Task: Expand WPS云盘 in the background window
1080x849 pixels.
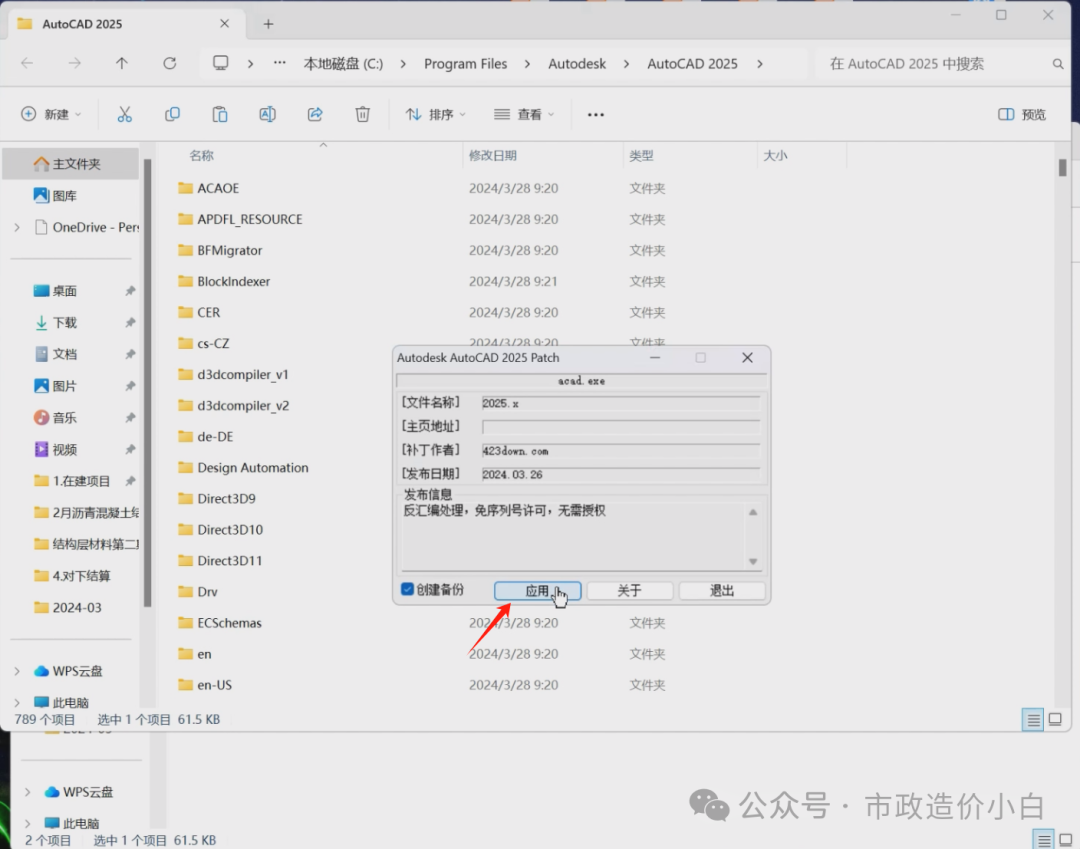Action: pyautogui.click(x=28, y=792)
